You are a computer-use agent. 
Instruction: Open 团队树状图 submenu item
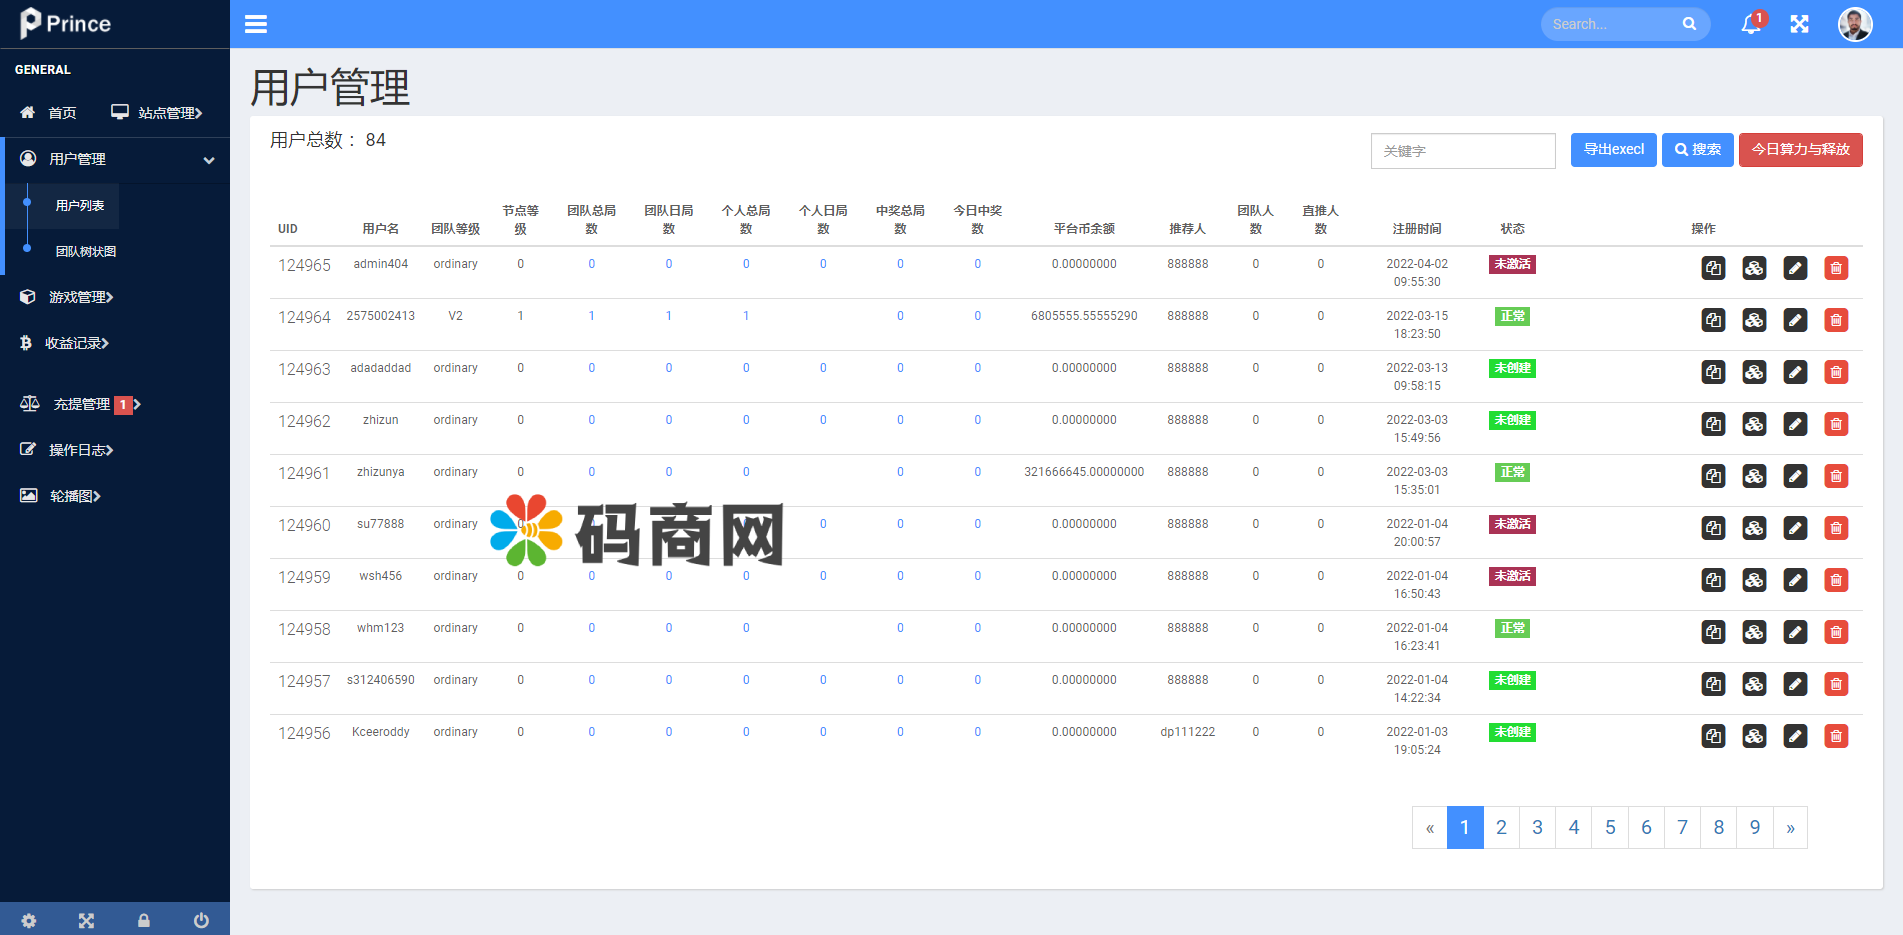click(86, 251)
